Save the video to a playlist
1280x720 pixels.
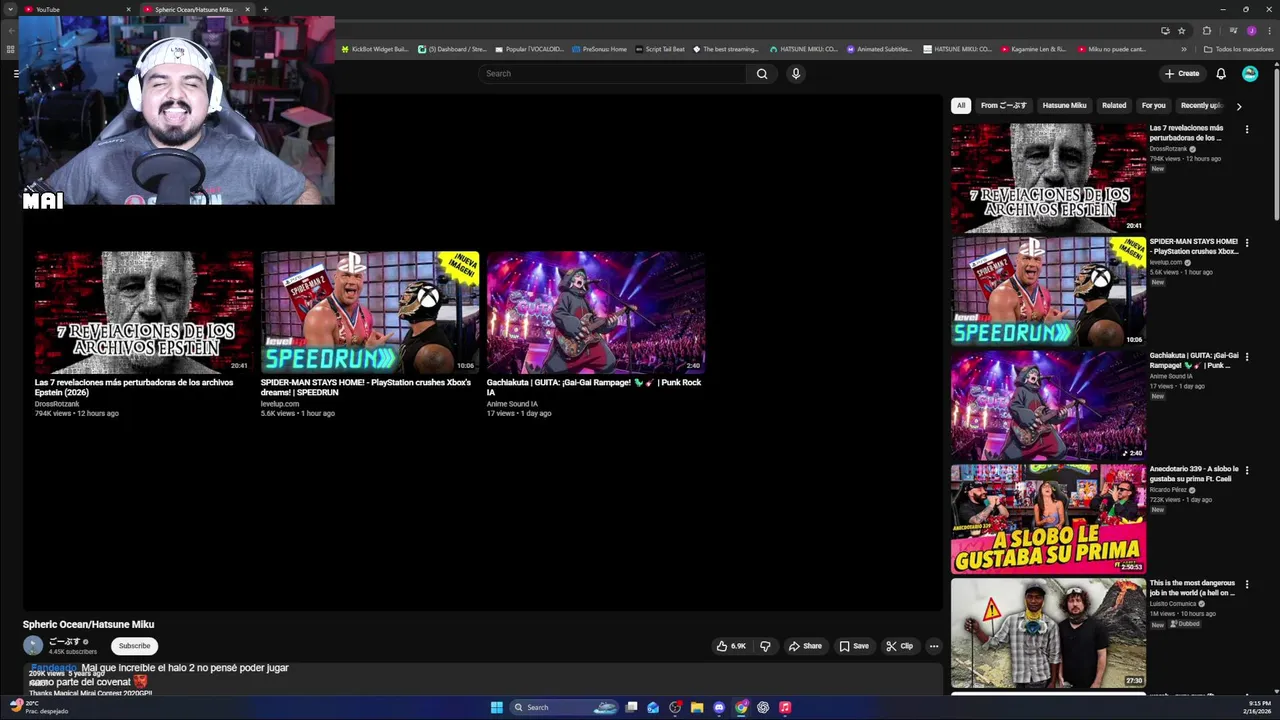point(854,646)
